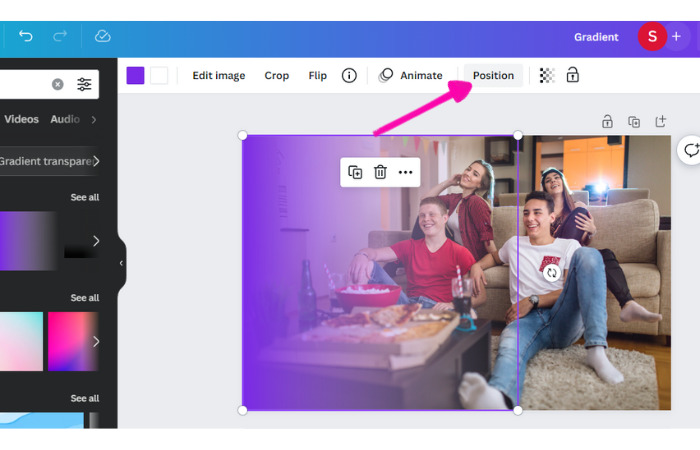
Task: Open the more options three dots menu
Action: [405, 172]
